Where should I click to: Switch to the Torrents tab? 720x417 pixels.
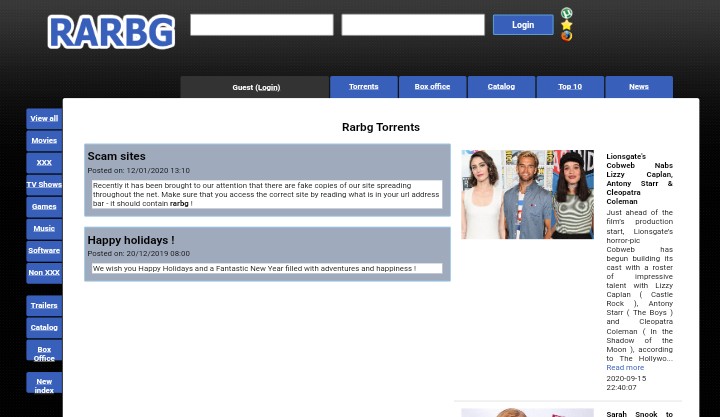(x=364, y=87)
